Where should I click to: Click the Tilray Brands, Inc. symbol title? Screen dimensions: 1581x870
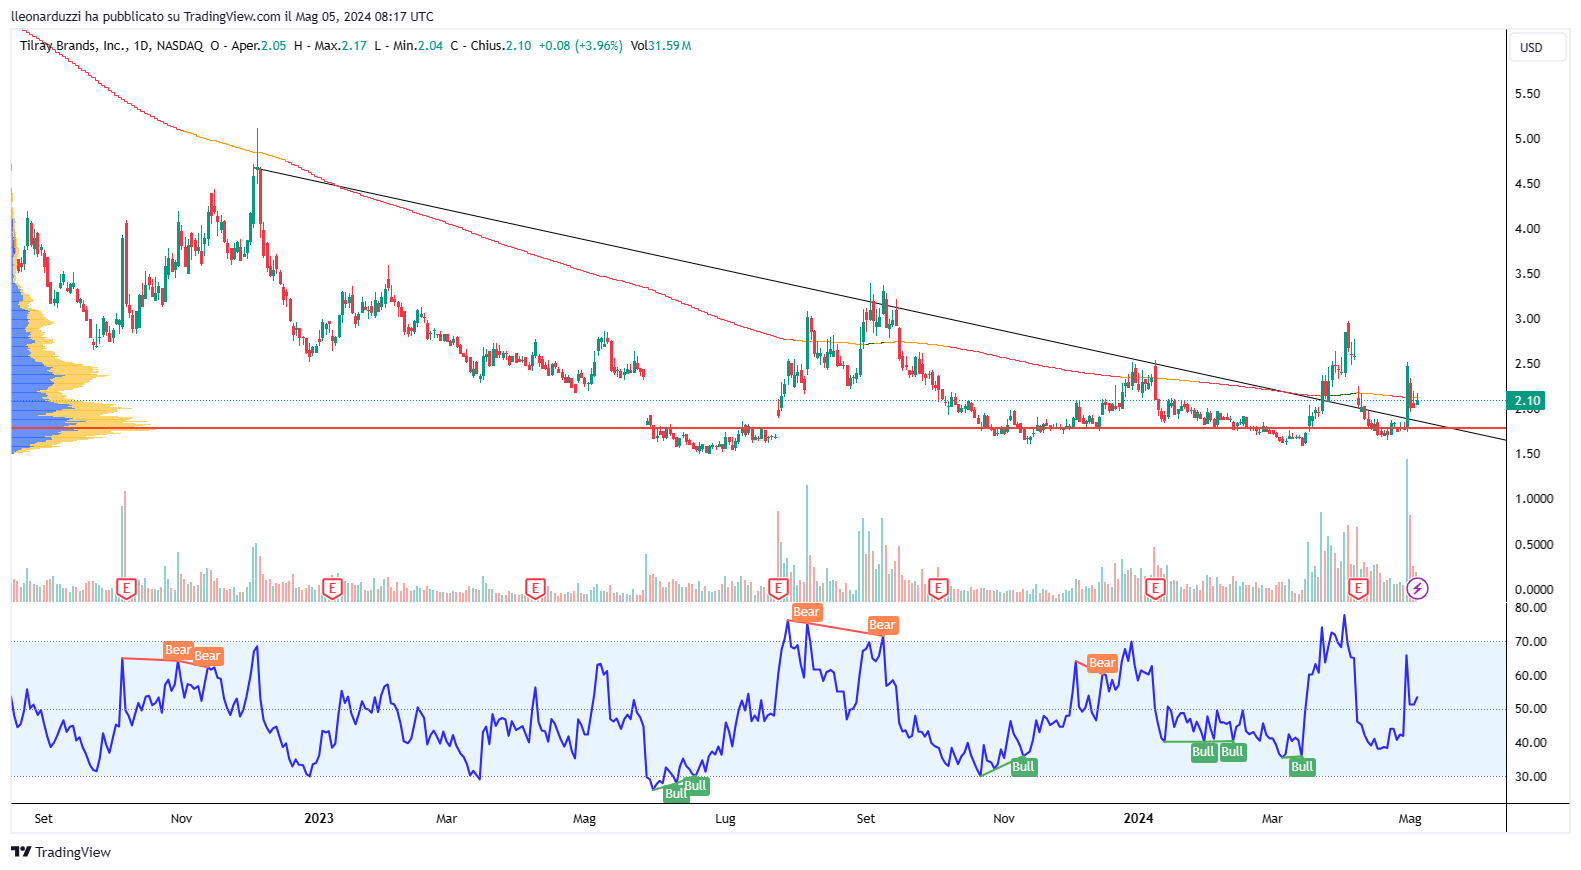(73, 46)
